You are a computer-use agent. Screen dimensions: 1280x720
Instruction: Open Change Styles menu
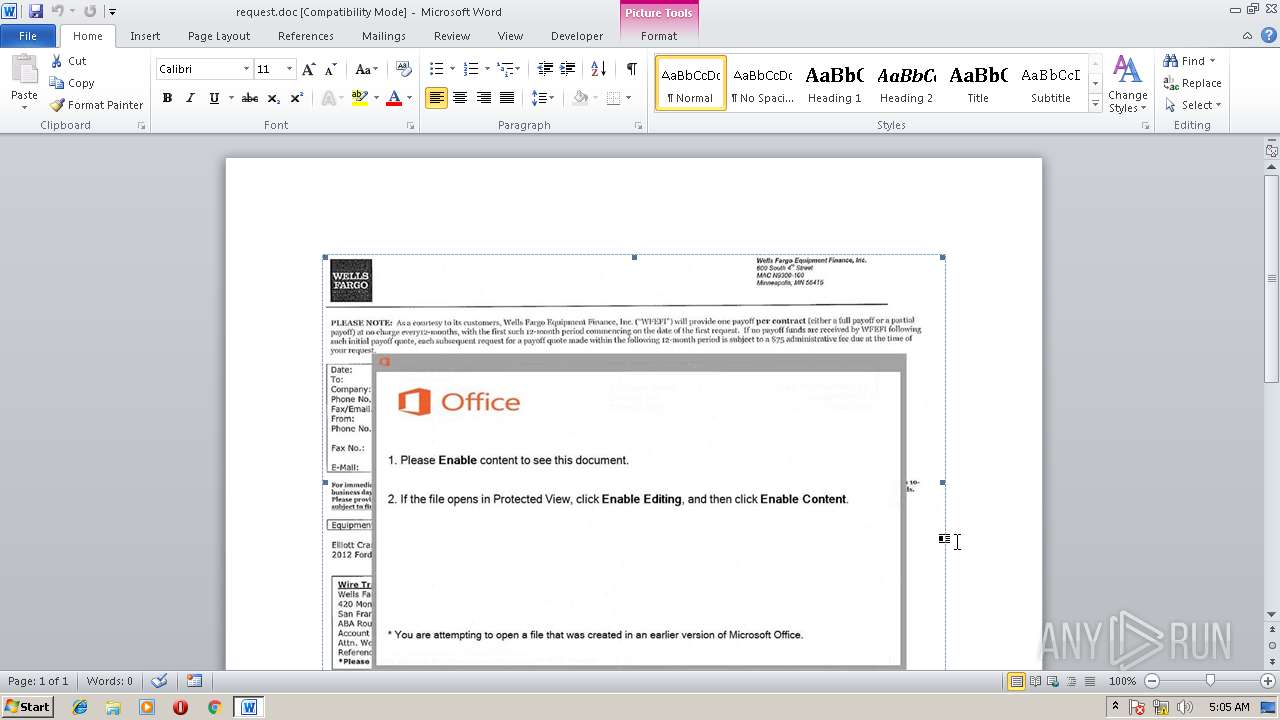click(1127, 84)
